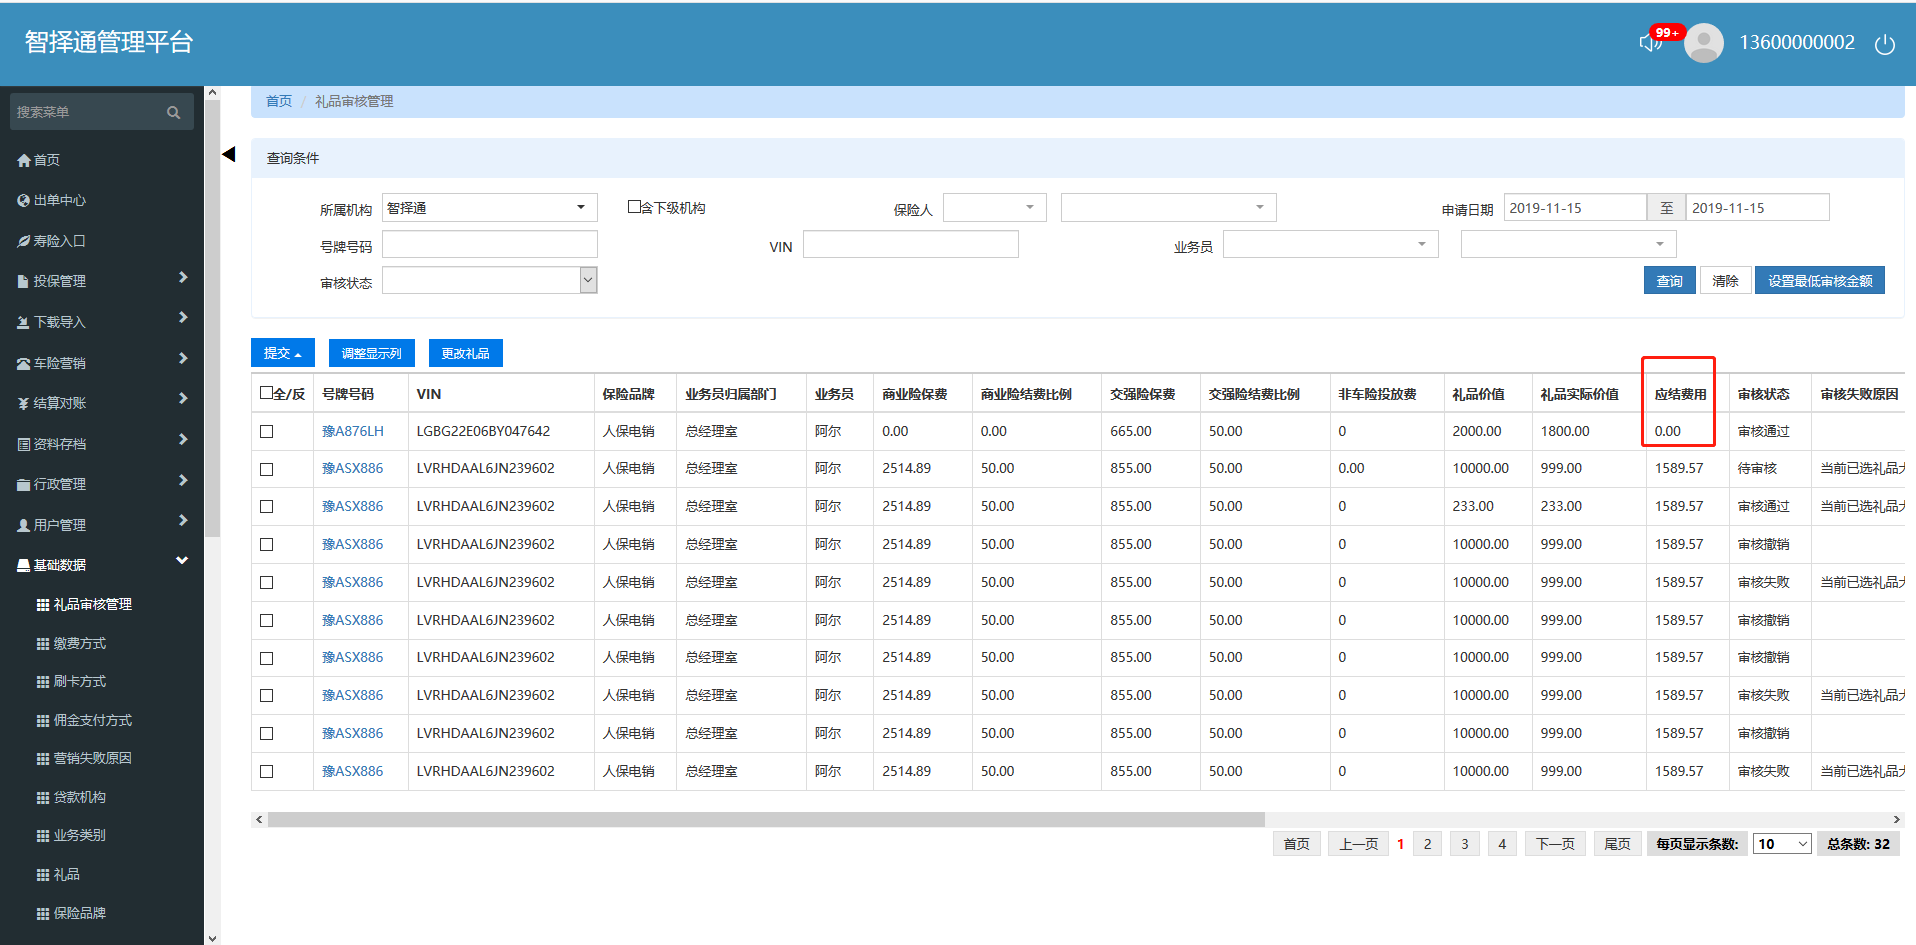Check the 全/反 select-all checkbox
The image size is (1916, 945).
point(267,393)
